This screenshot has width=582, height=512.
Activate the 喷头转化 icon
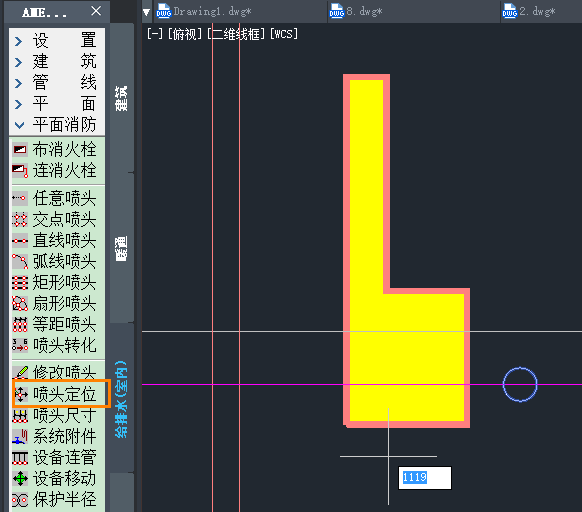click(20, 345)
